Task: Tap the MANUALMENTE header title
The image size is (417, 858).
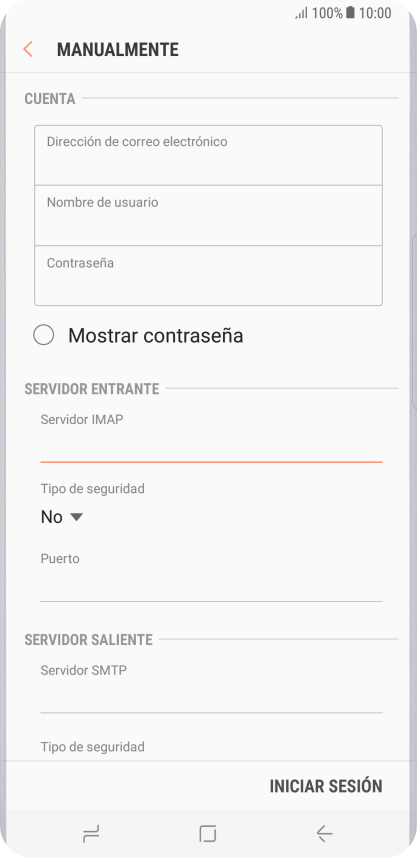Action: pyautogui.click(x=118, y=50)
